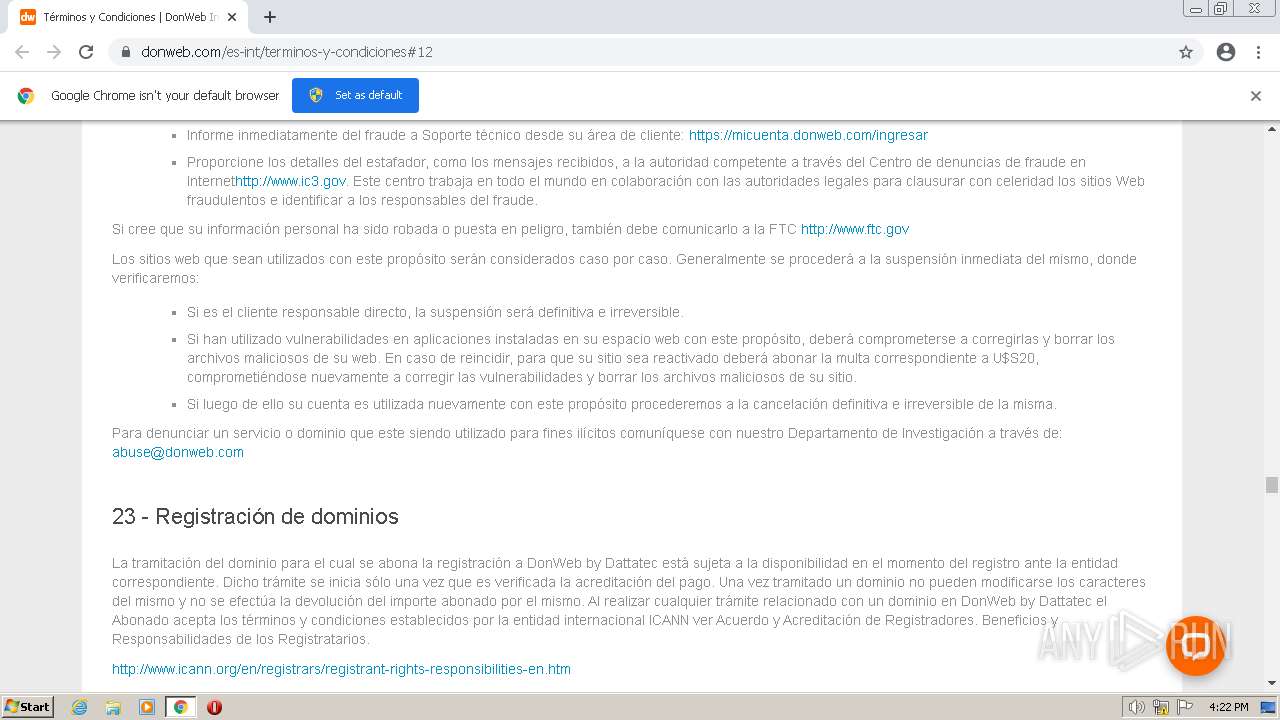
Task: Click the vertical scrollbar thumb
Action: point(1272,485)
